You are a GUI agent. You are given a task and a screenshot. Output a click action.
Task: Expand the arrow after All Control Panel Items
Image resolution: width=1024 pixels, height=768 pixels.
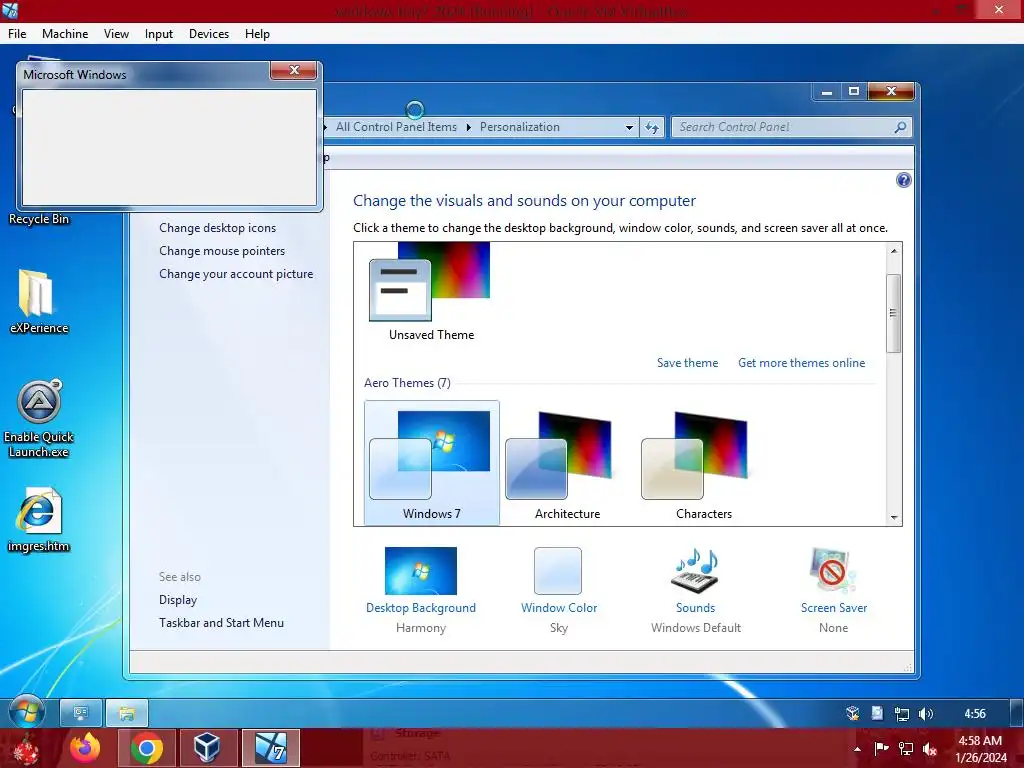468,127
